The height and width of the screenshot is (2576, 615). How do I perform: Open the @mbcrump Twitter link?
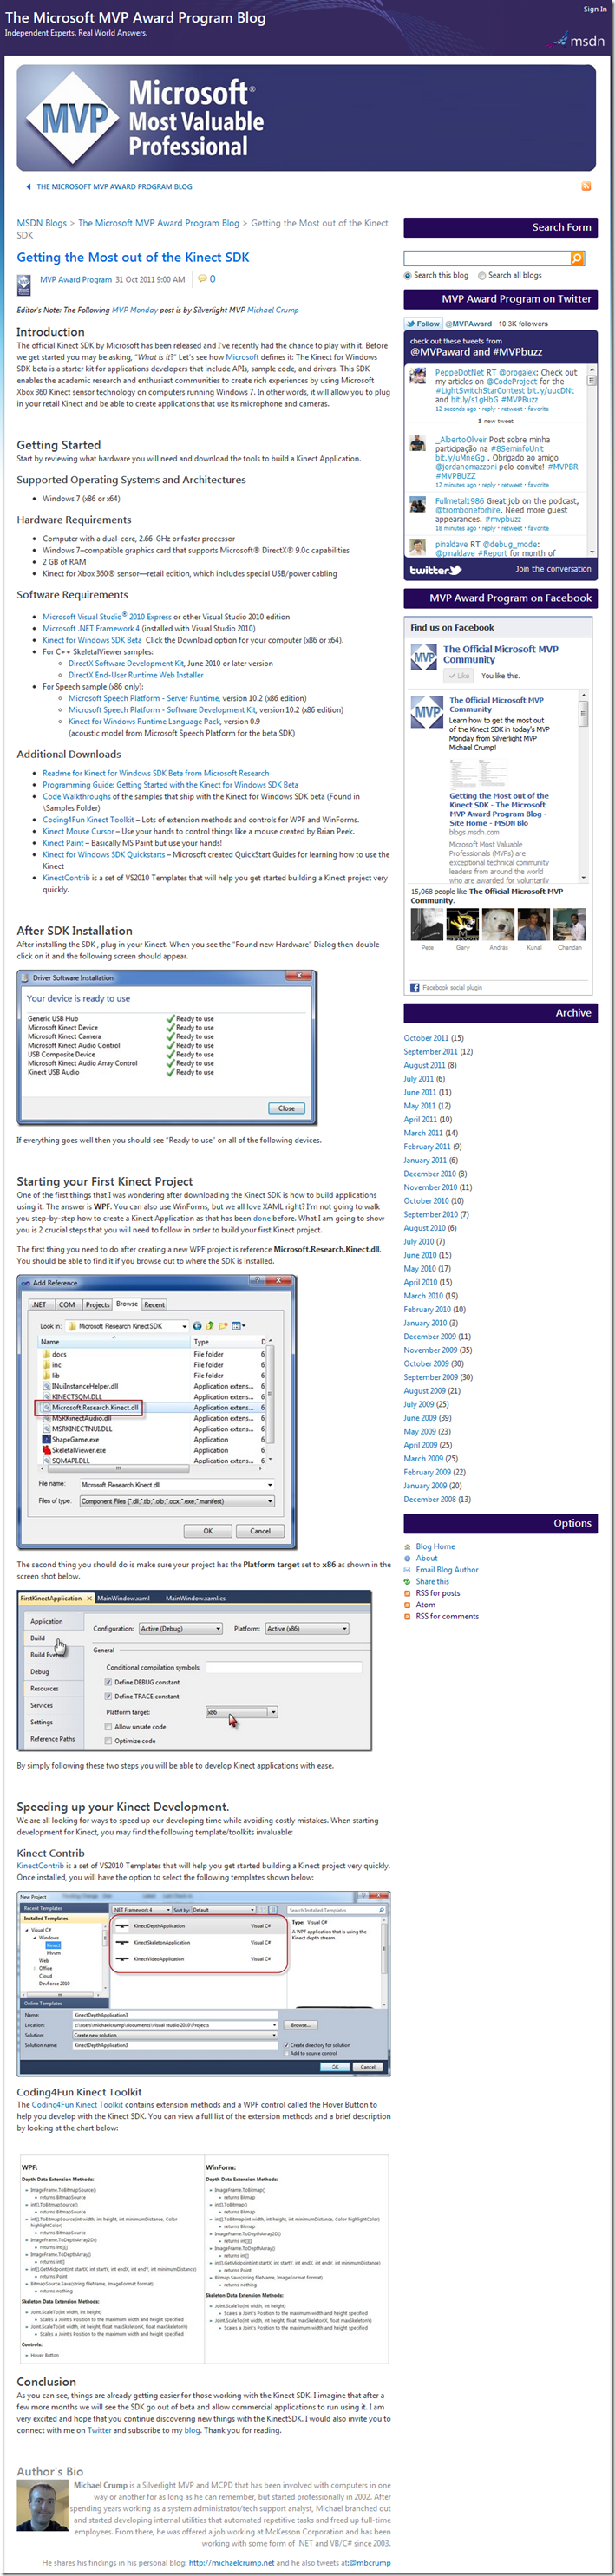(369, 2563)
